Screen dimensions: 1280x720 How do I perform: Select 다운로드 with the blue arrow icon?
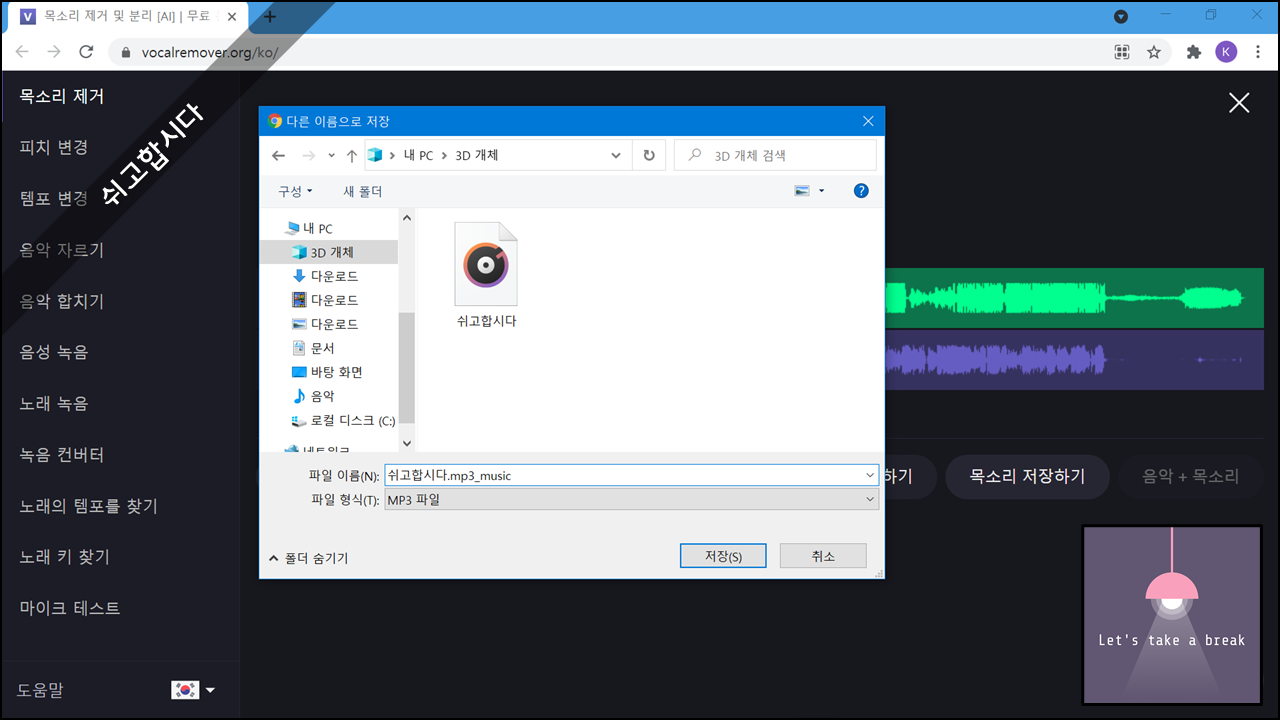[x=325, y=276]
